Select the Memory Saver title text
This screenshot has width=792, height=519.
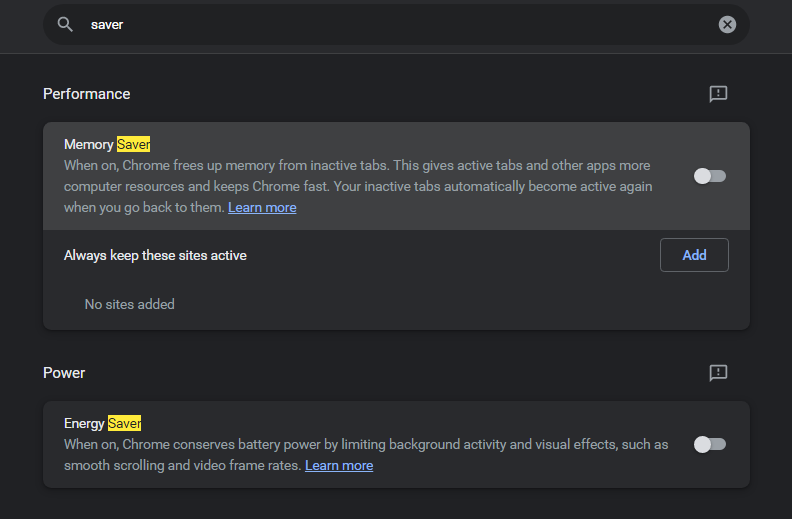[107, 144]
